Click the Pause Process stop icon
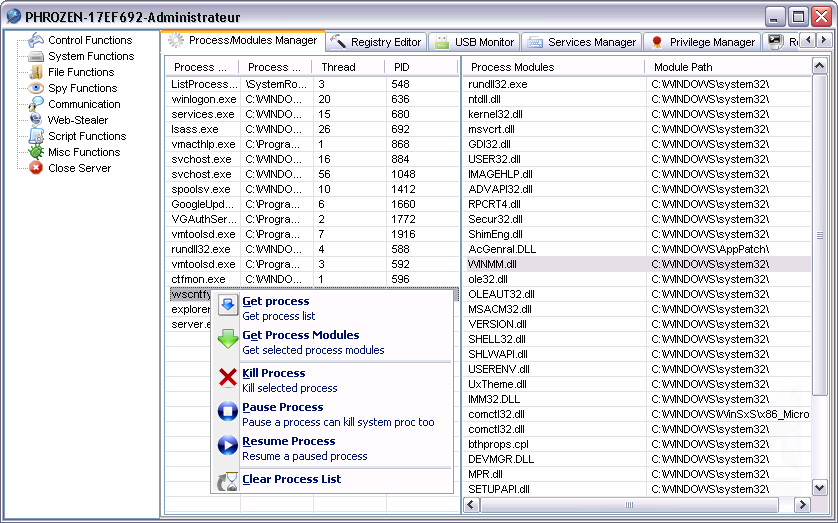Image resolution: width=838 pixels, height=523 pixels. tap(227, 412)
